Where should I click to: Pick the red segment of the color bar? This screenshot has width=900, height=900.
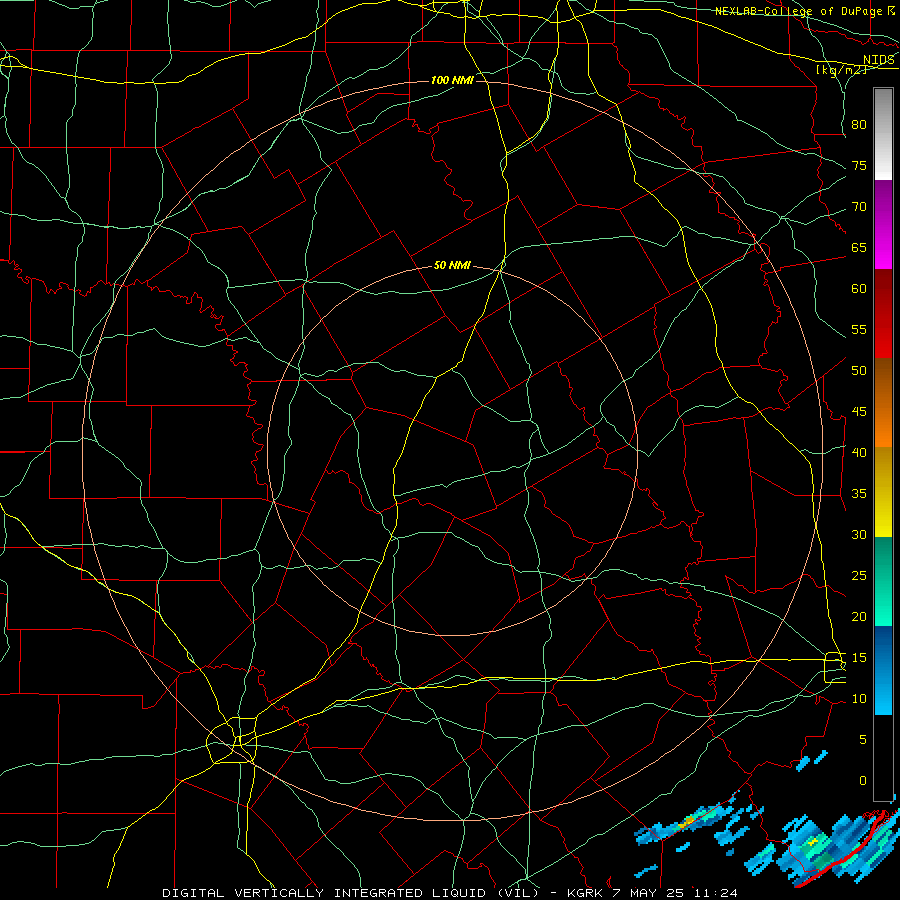click(x=883, y=313)
